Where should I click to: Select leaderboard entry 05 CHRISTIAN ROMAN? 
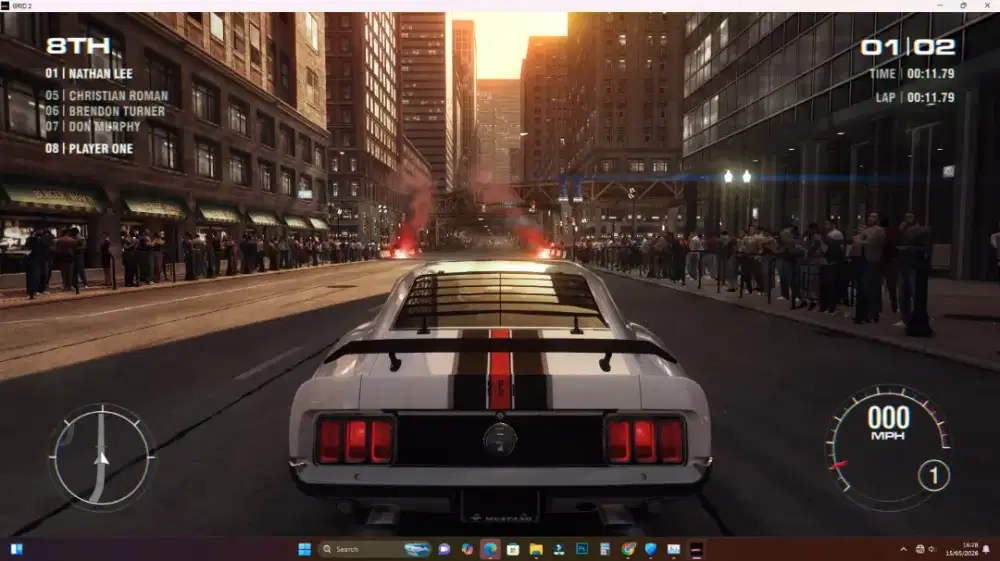[x=107, y=96]
